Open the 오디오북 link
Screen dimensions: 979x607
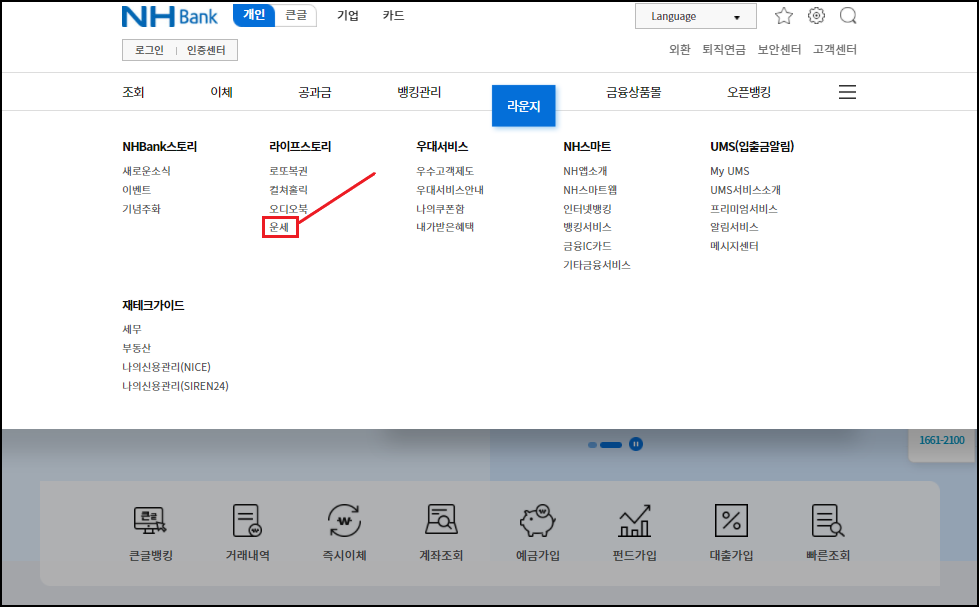click(x=288, y=209)
